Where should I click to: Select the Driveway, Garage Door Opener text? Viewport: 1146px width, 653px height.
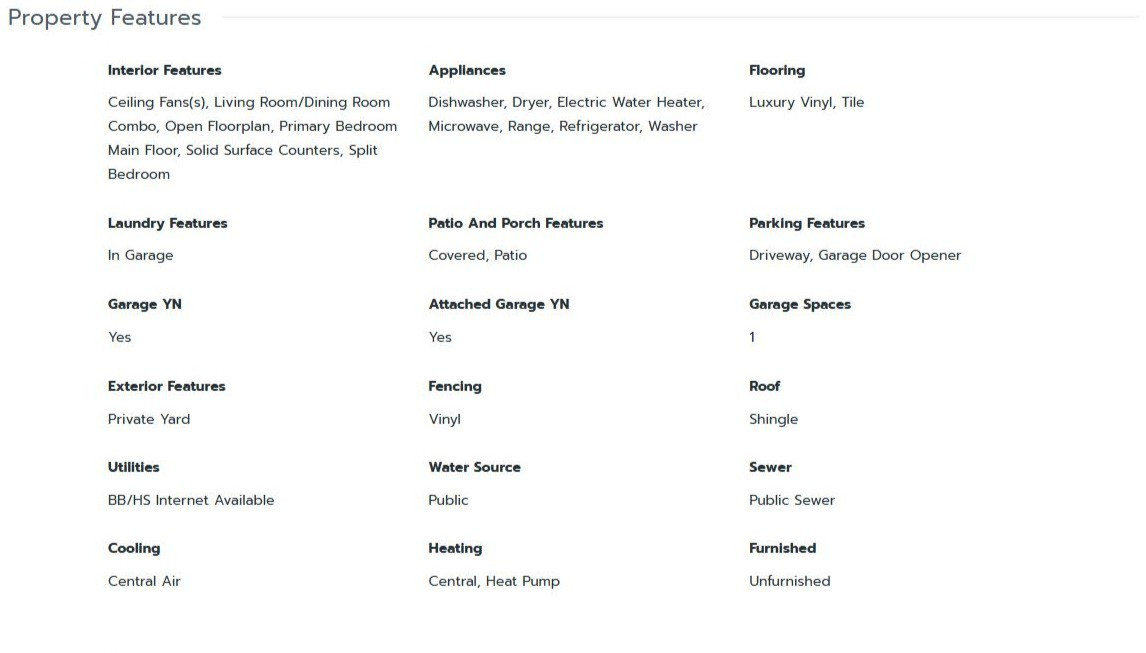click(855, 255)
